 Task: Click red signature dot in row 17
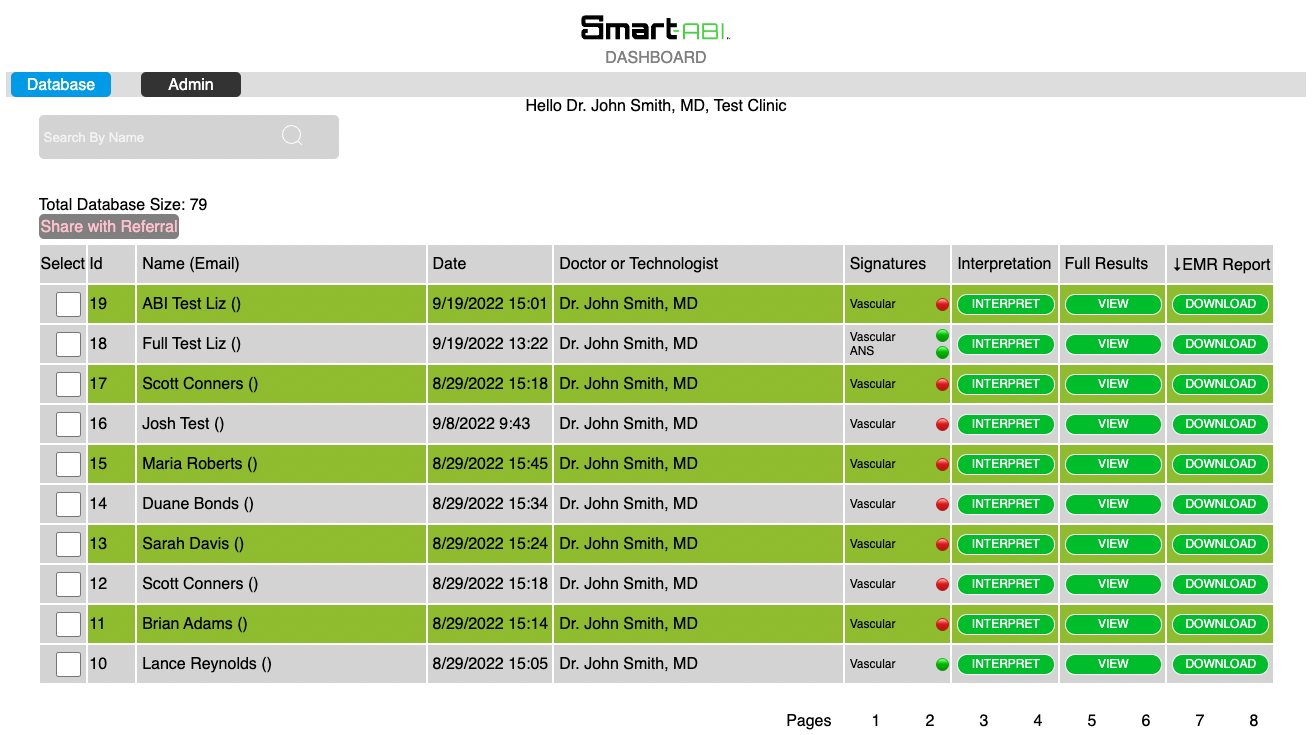pyautogui.click(x=942, y=384)
